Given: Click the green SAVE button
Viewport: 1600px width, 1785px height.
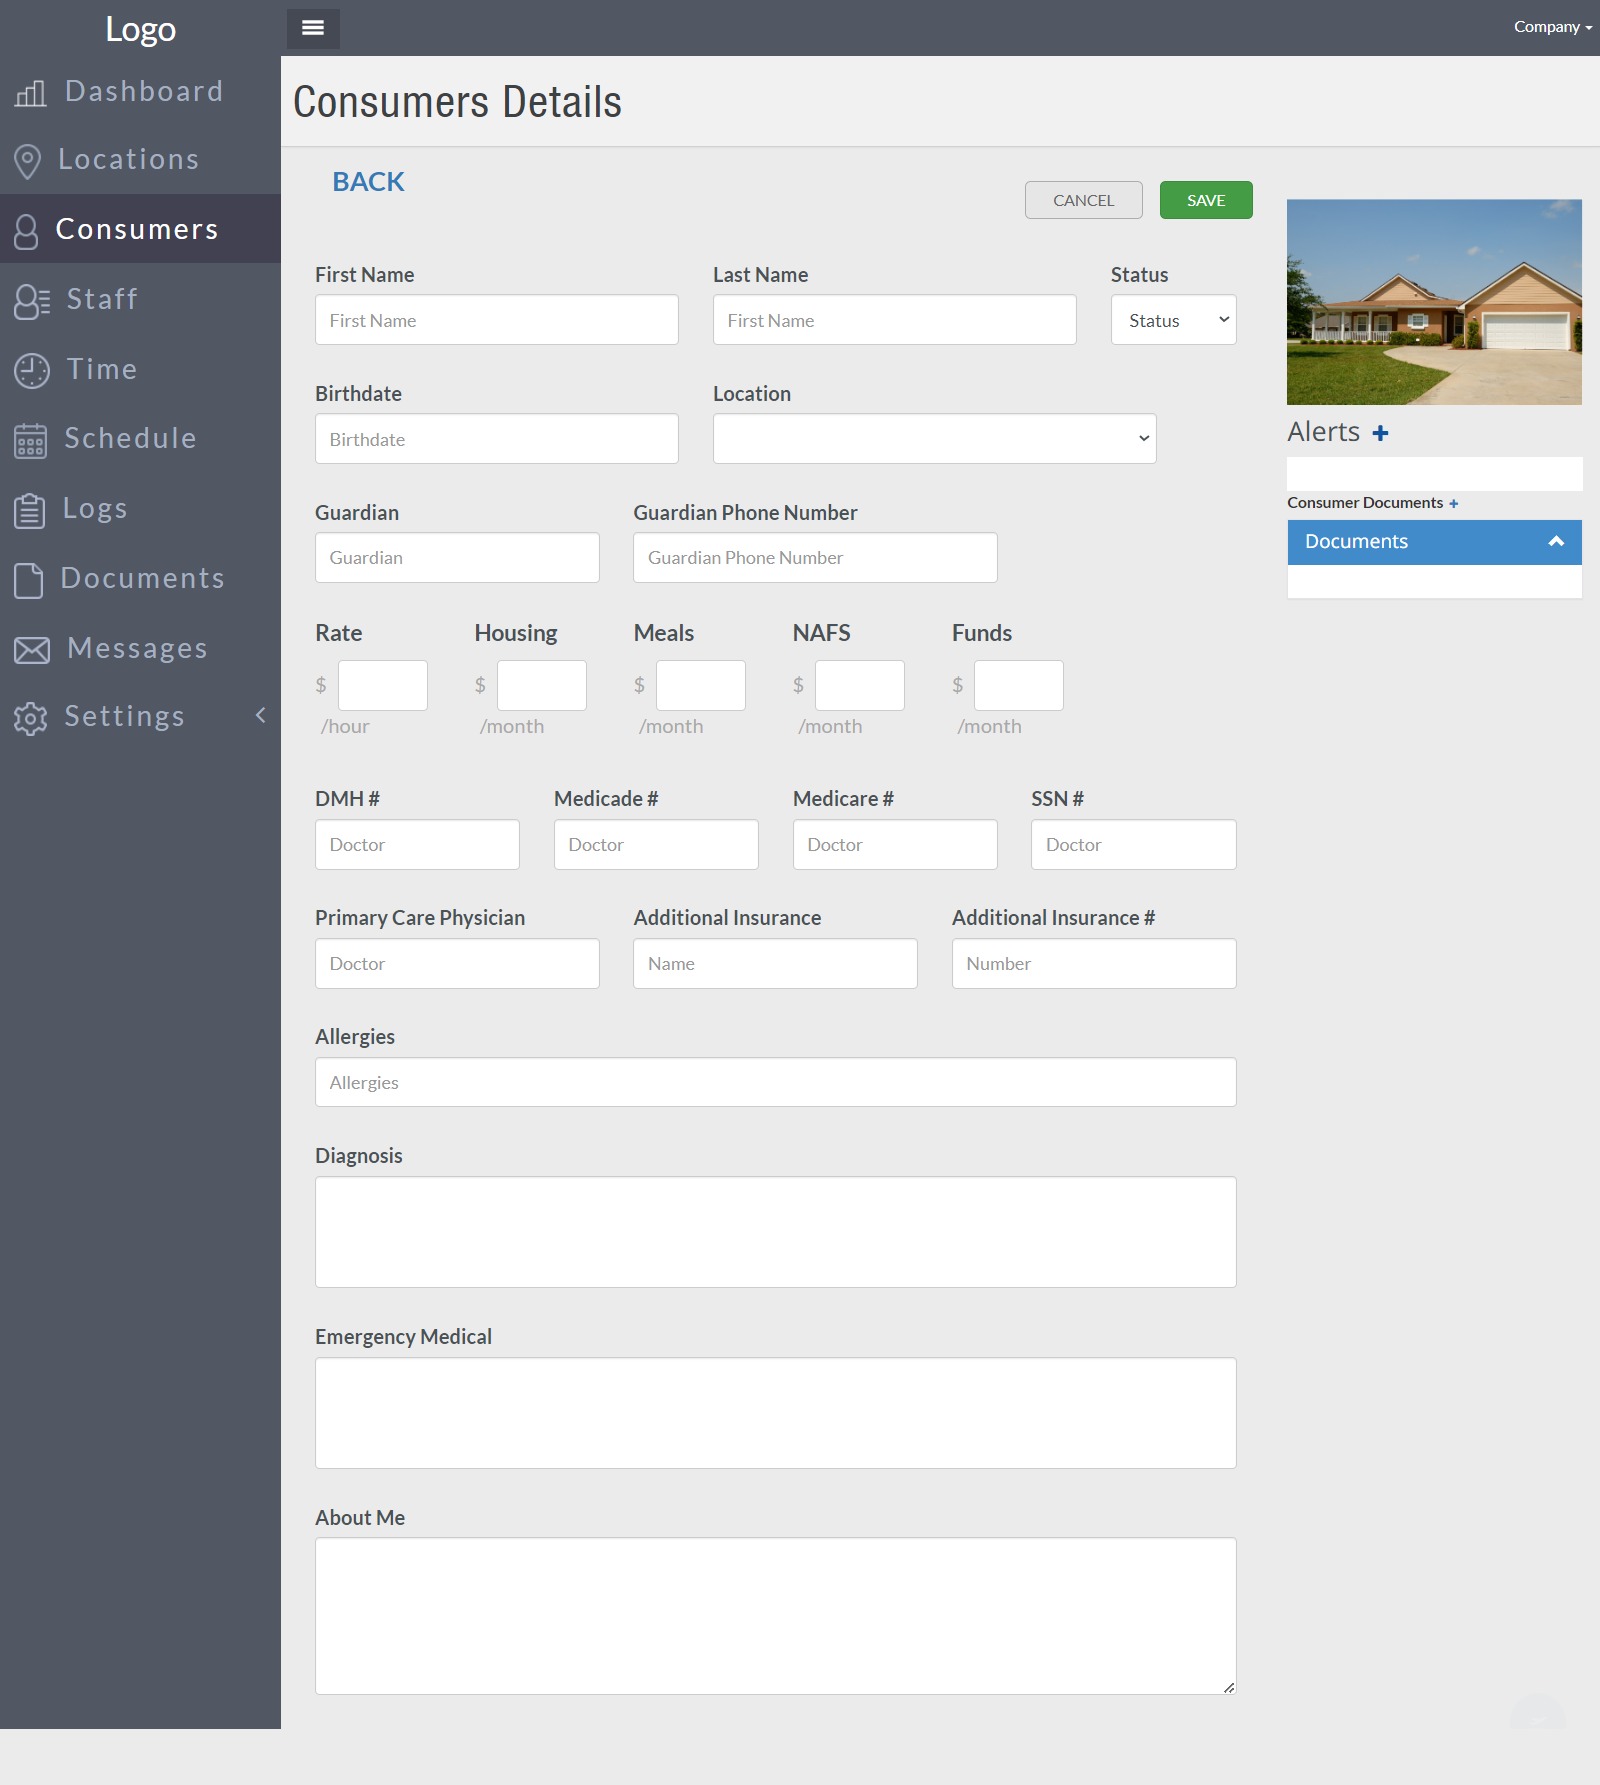Looking at the screenshot, I should coord(1206,200).
